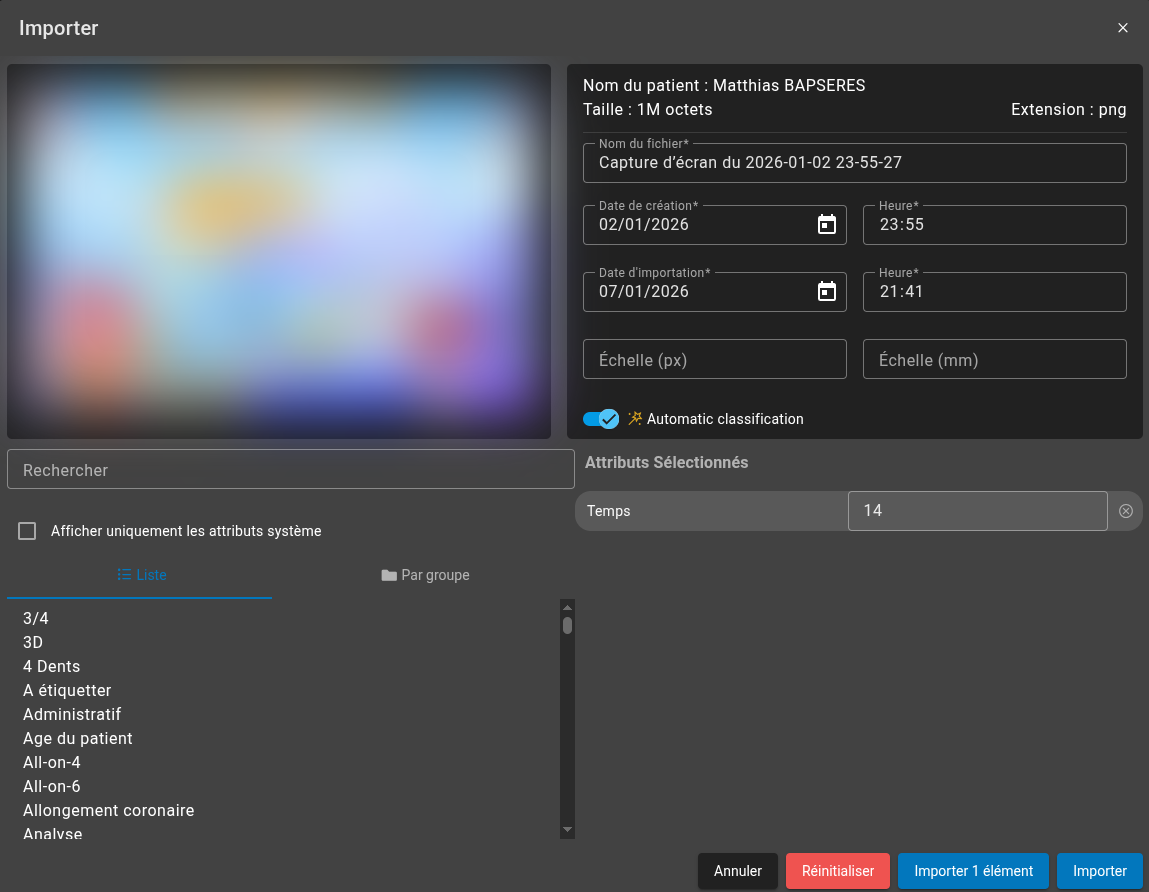Screen dimensions: 1149x892
Task: Click the Afficher uniquement les attributs système label
Action: pyautogui.click(x=186, y=531)
